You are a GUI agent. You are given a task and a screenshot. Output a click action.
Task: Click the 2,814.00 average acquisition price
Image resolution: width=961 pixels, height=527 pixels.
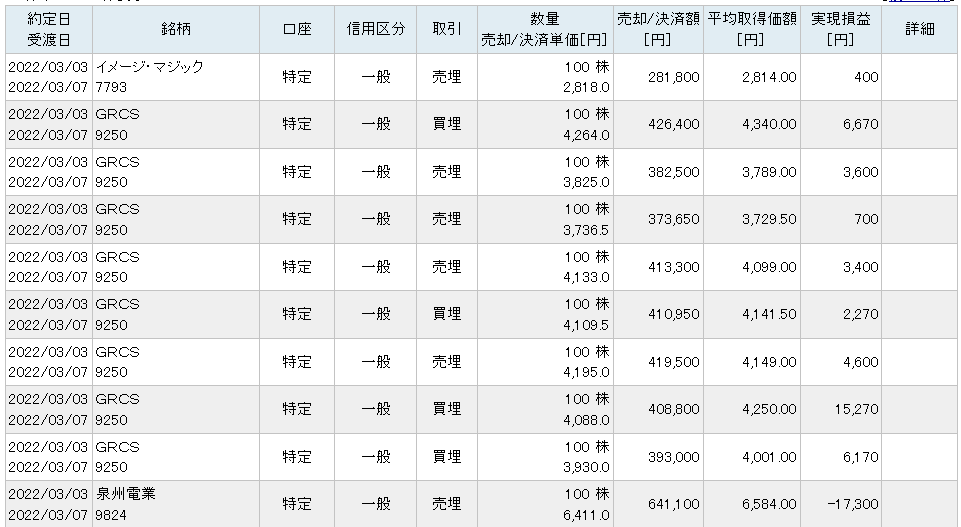click(769, 77)
